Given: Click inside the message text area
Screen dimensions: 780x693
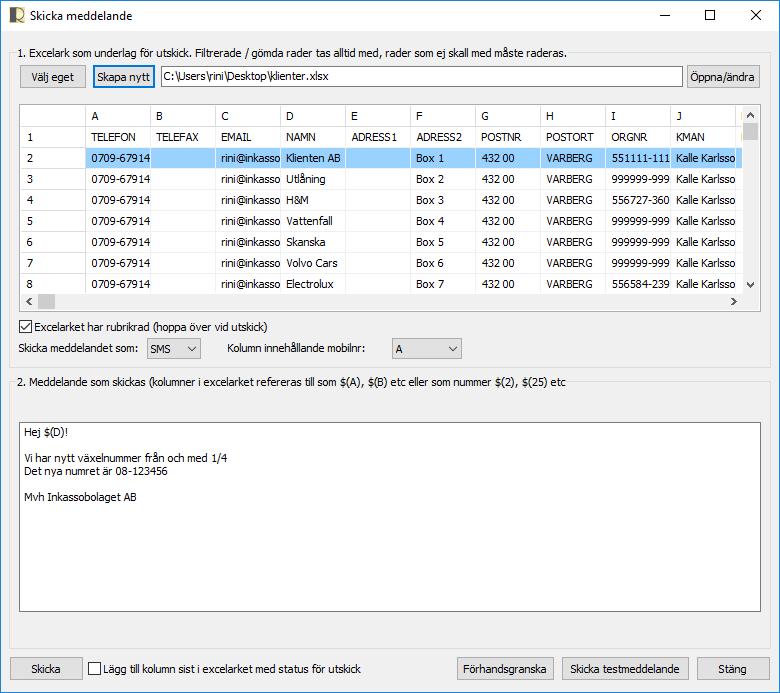Looking at the screenshot, I should click(390, 517).
